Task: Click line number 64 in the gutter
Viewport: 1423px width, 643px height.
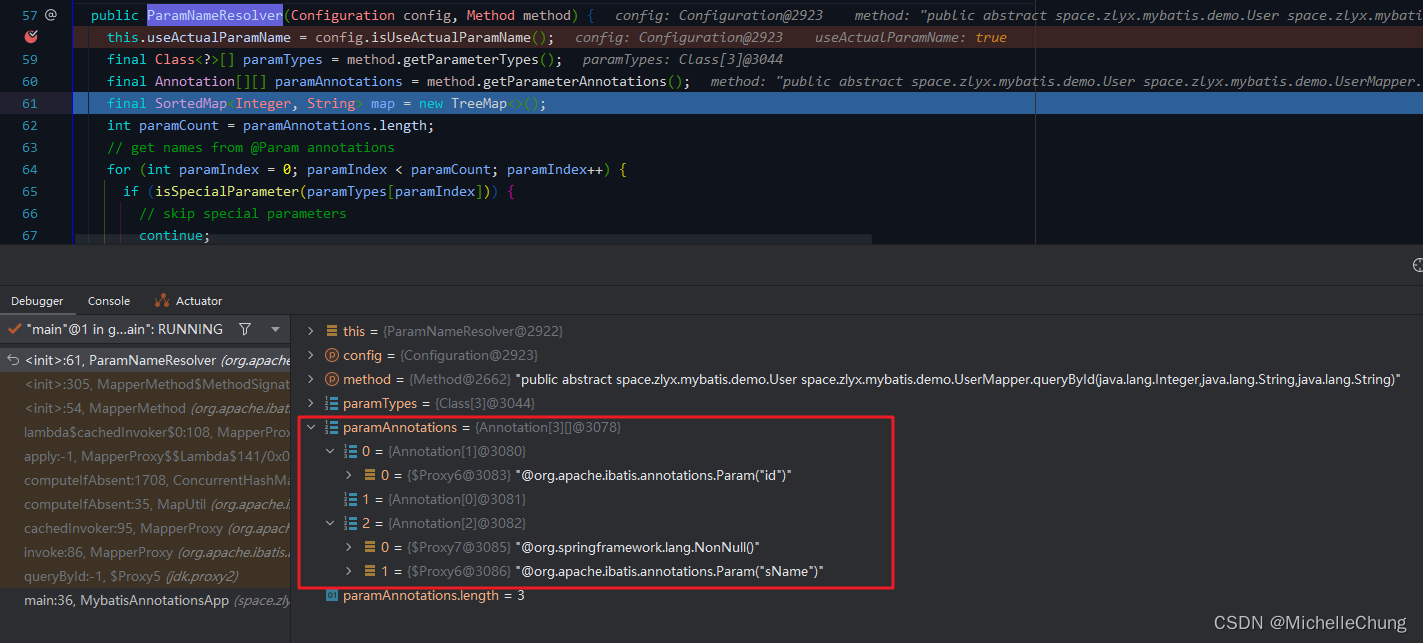Action: pyautogui.click(x=29, y=169)
